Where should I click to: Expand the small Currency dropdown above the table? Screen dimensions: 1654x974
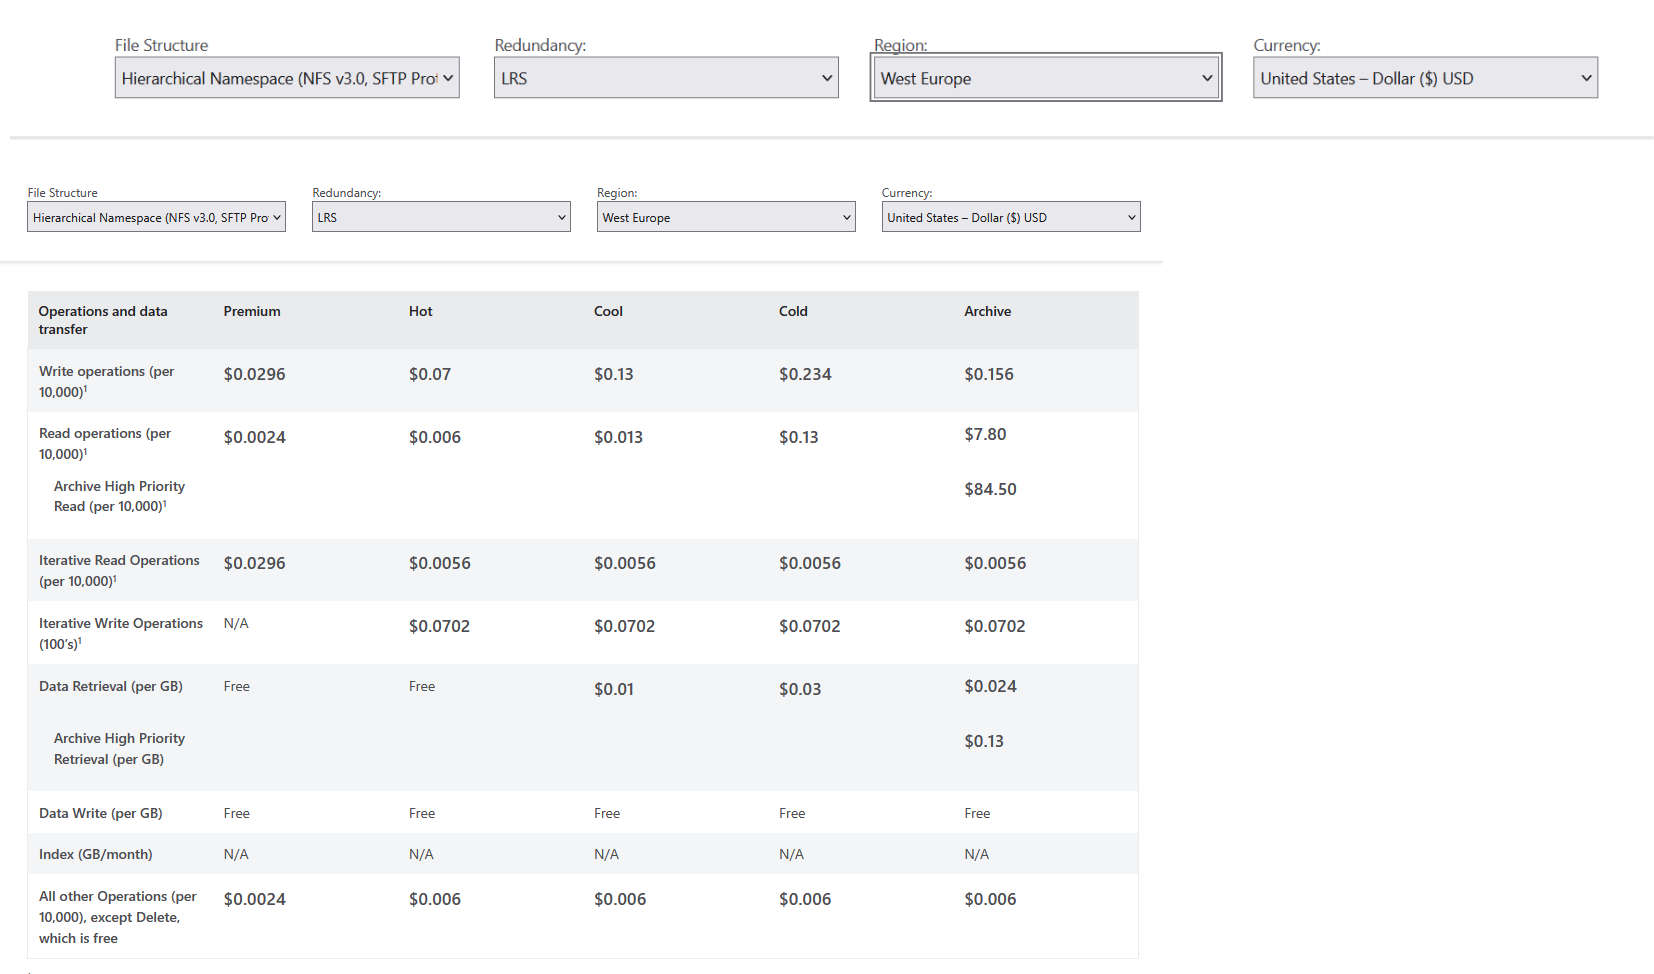click(x=1010, y=217)
